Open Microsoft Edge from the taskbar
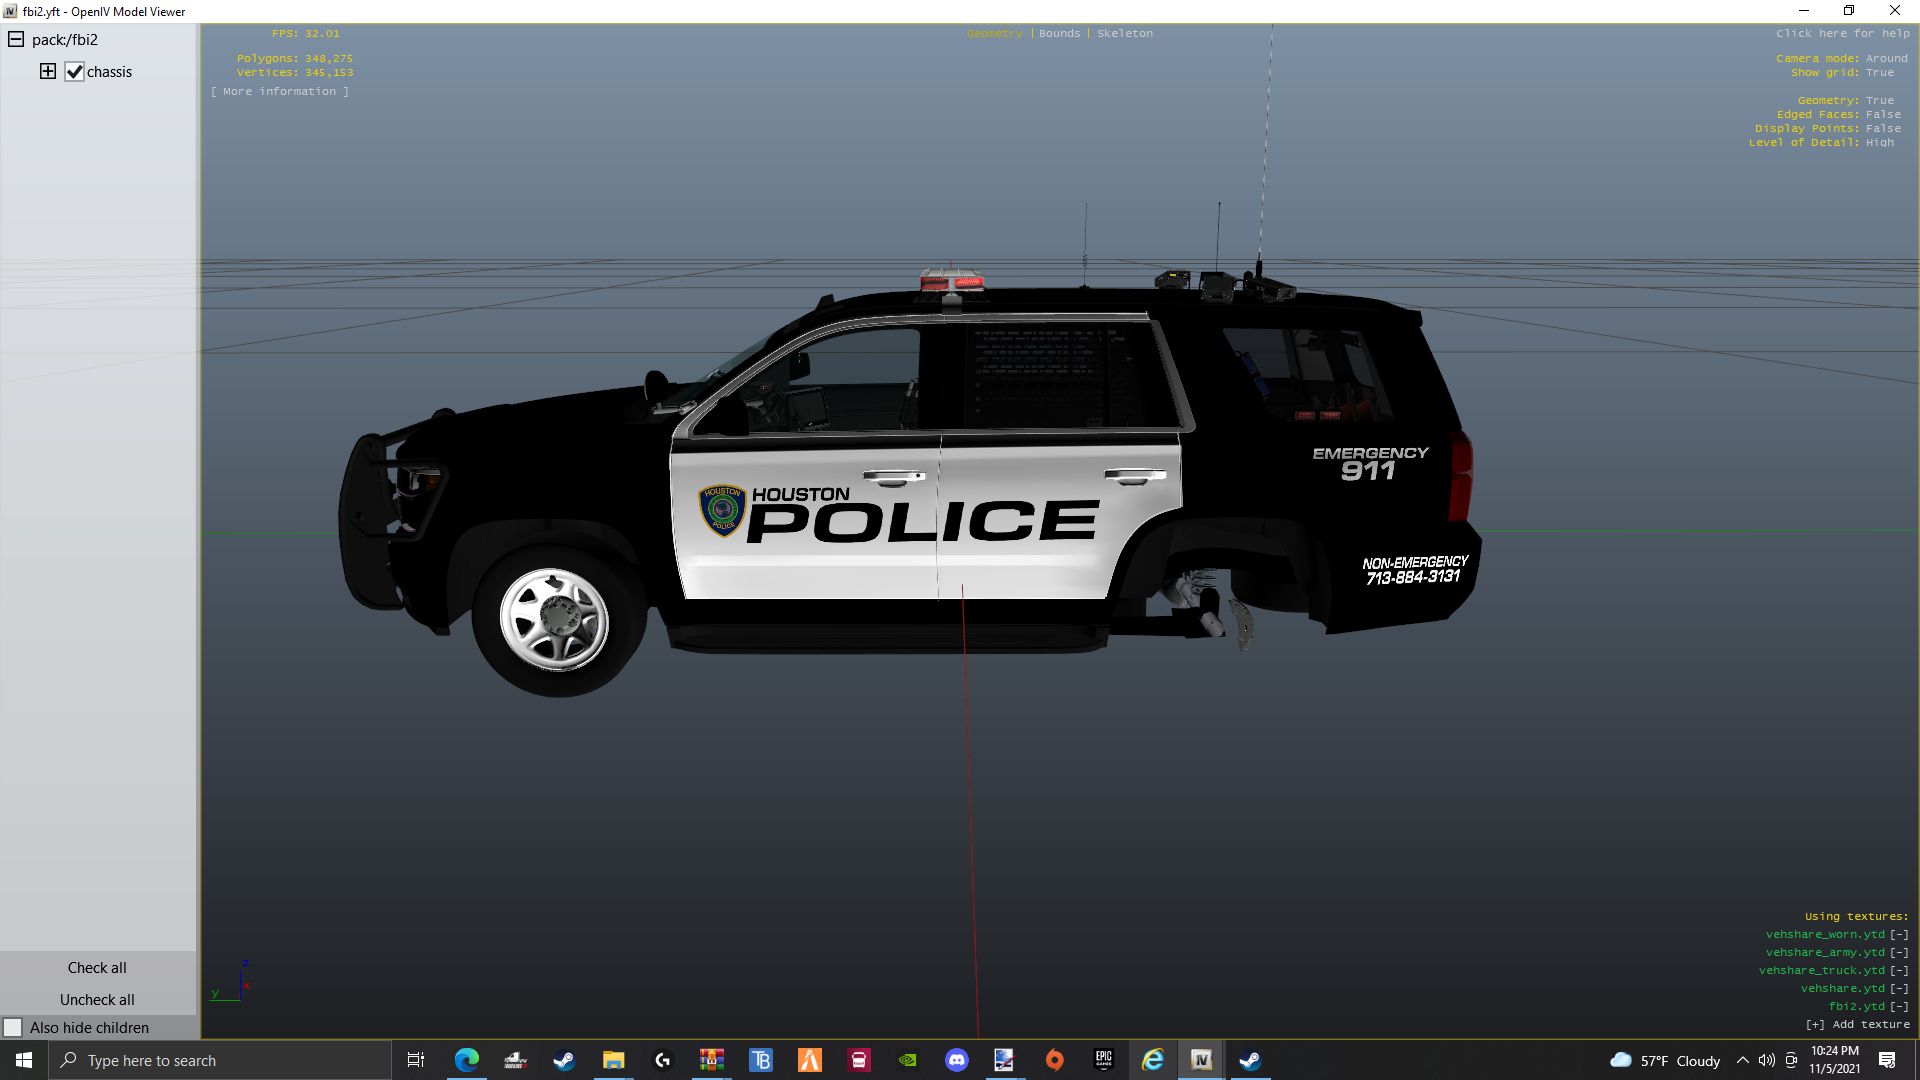The width and height of the screenshot is (1920, 1080). [x=467, y=1060]
